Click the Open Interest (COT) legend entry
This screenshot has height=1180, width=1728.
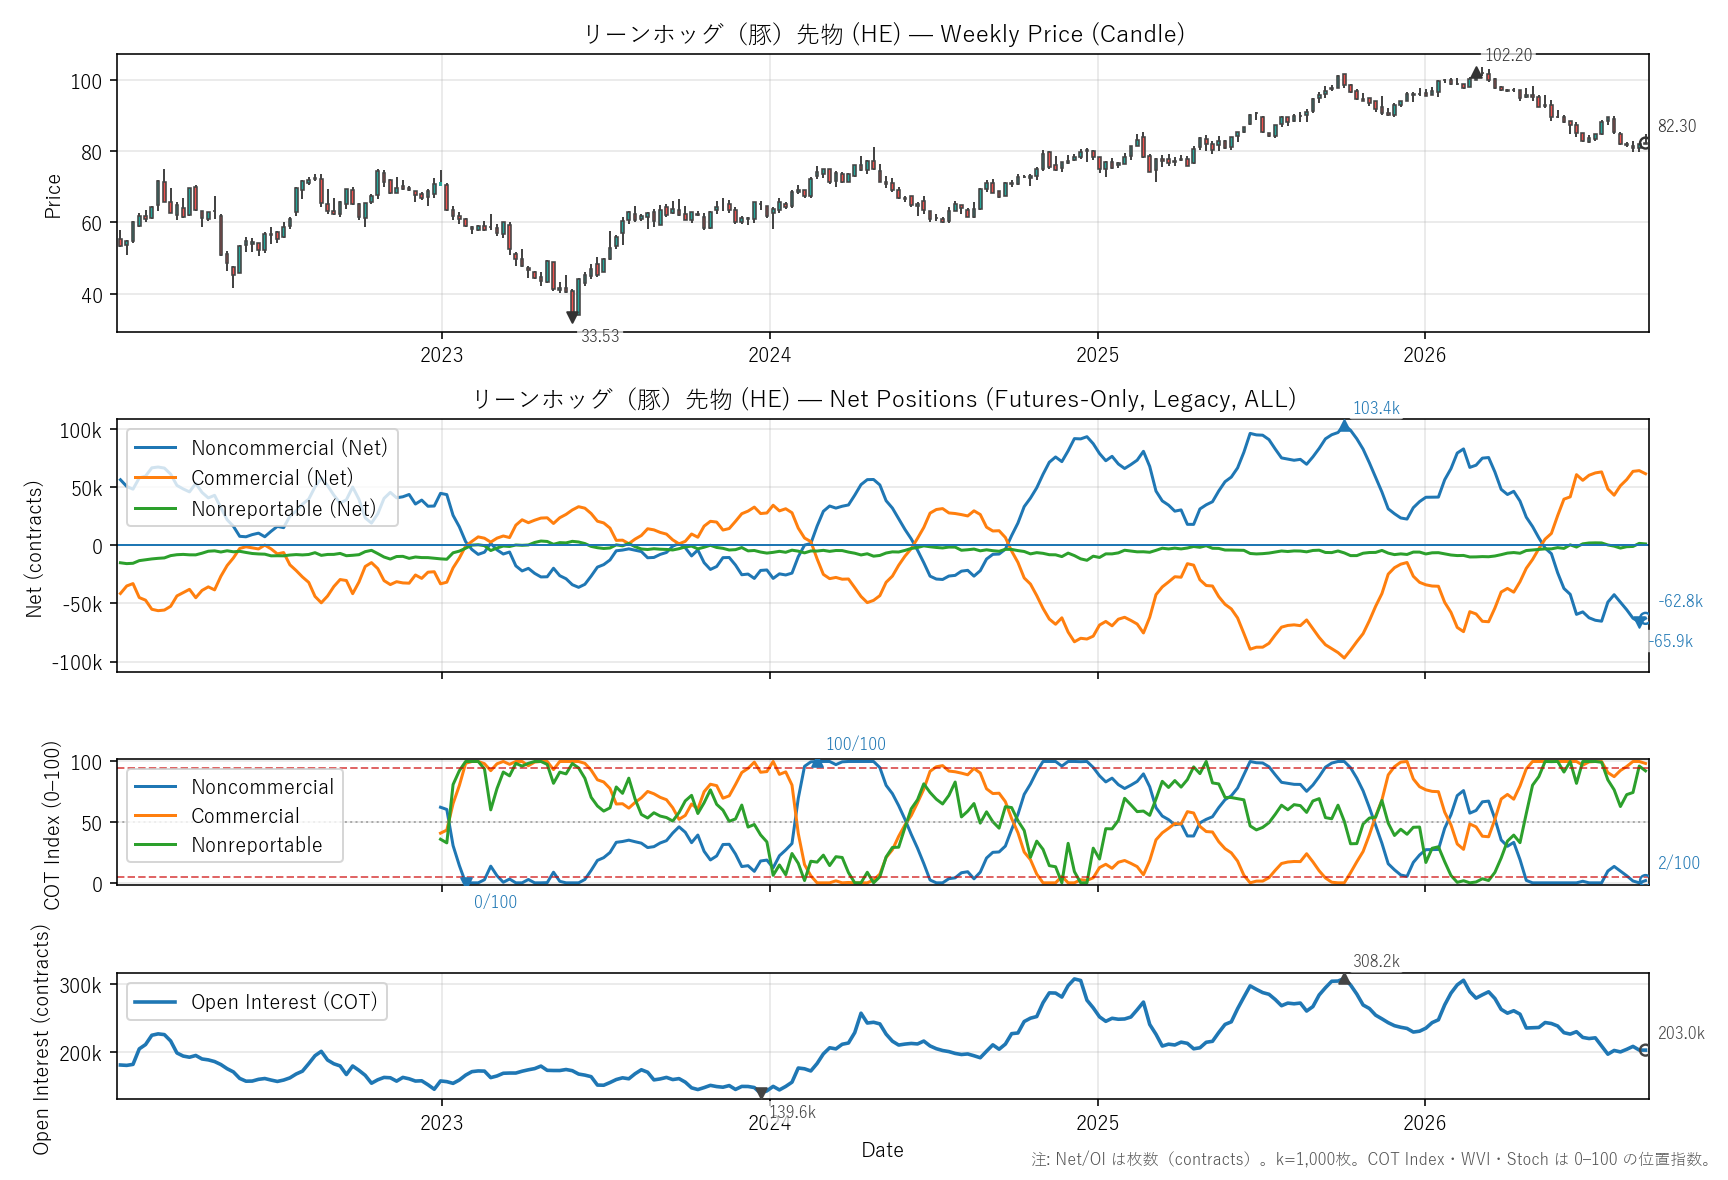point(256,1002)
